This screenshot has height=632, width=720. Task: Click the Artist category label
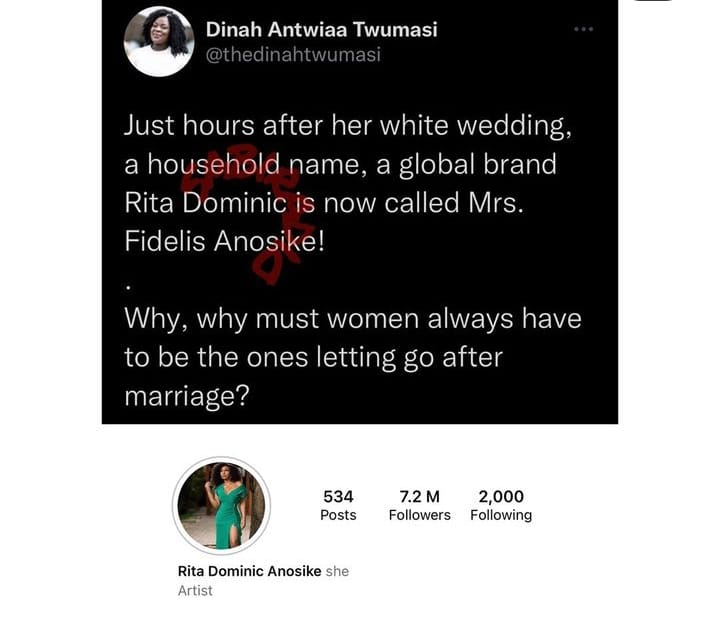(195, 590)
